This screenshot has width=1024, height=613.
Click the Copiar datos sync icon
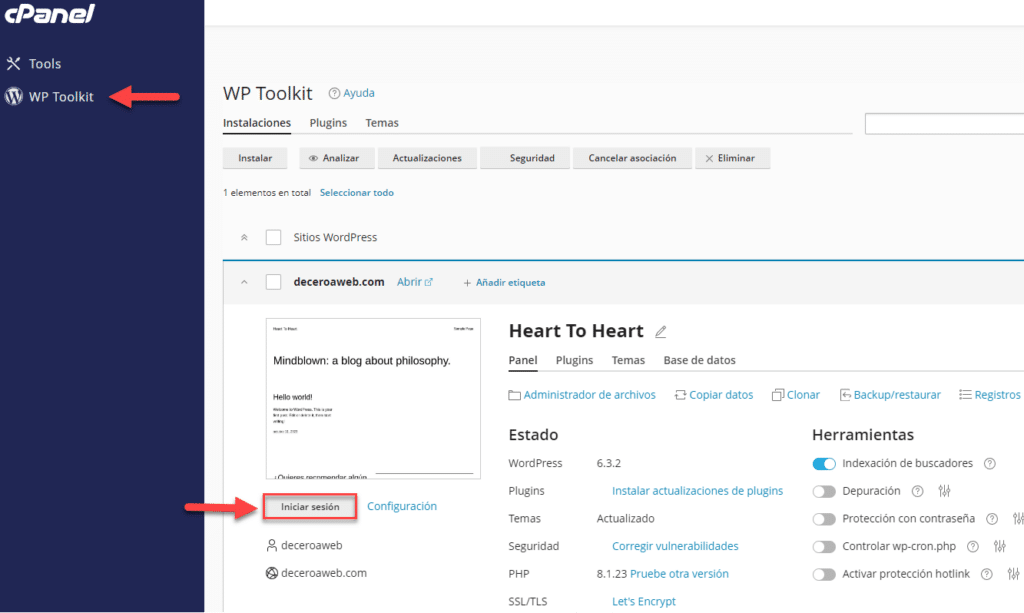[x=680, y=395]
